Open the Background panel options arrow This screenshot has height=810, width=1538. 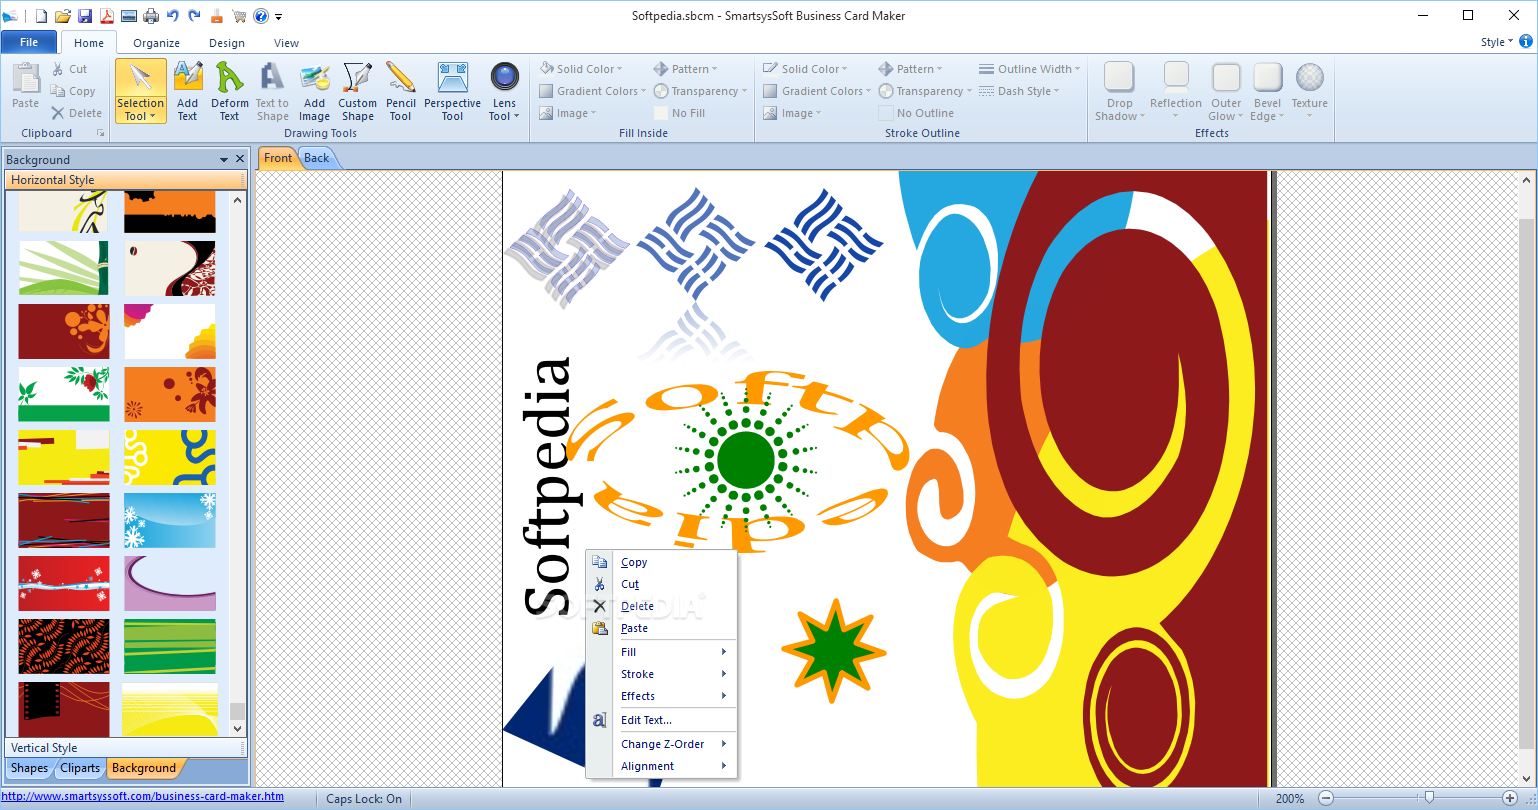224,159
